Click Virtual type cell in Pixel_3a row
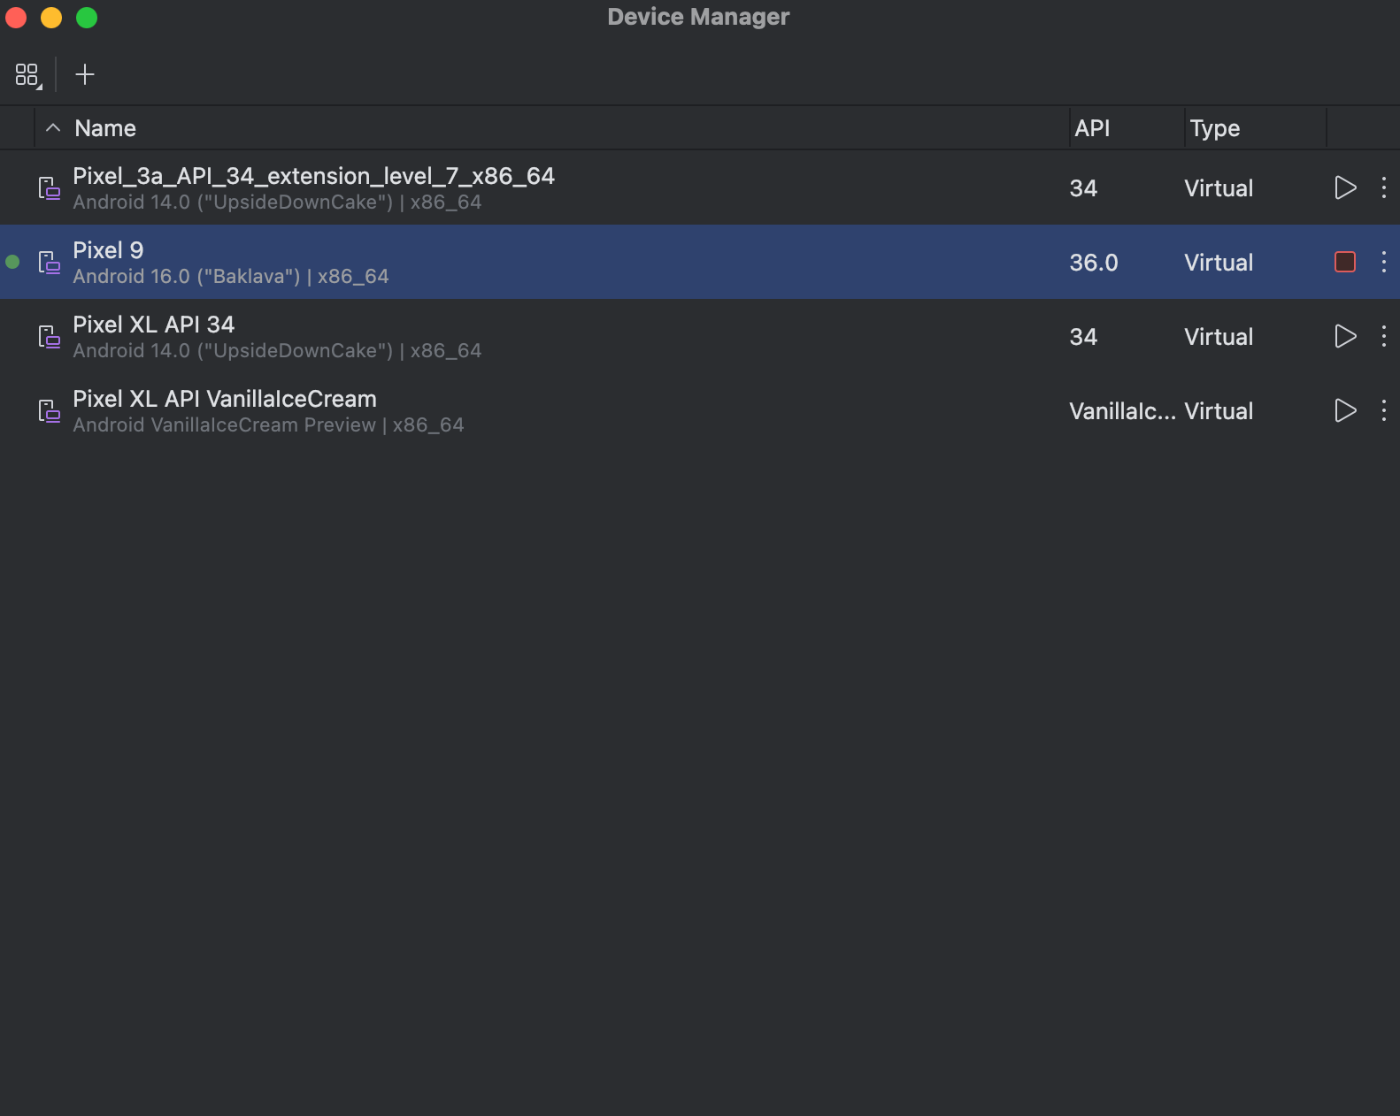The width and height of the screenshot is (1400, 1116). 1218,188
